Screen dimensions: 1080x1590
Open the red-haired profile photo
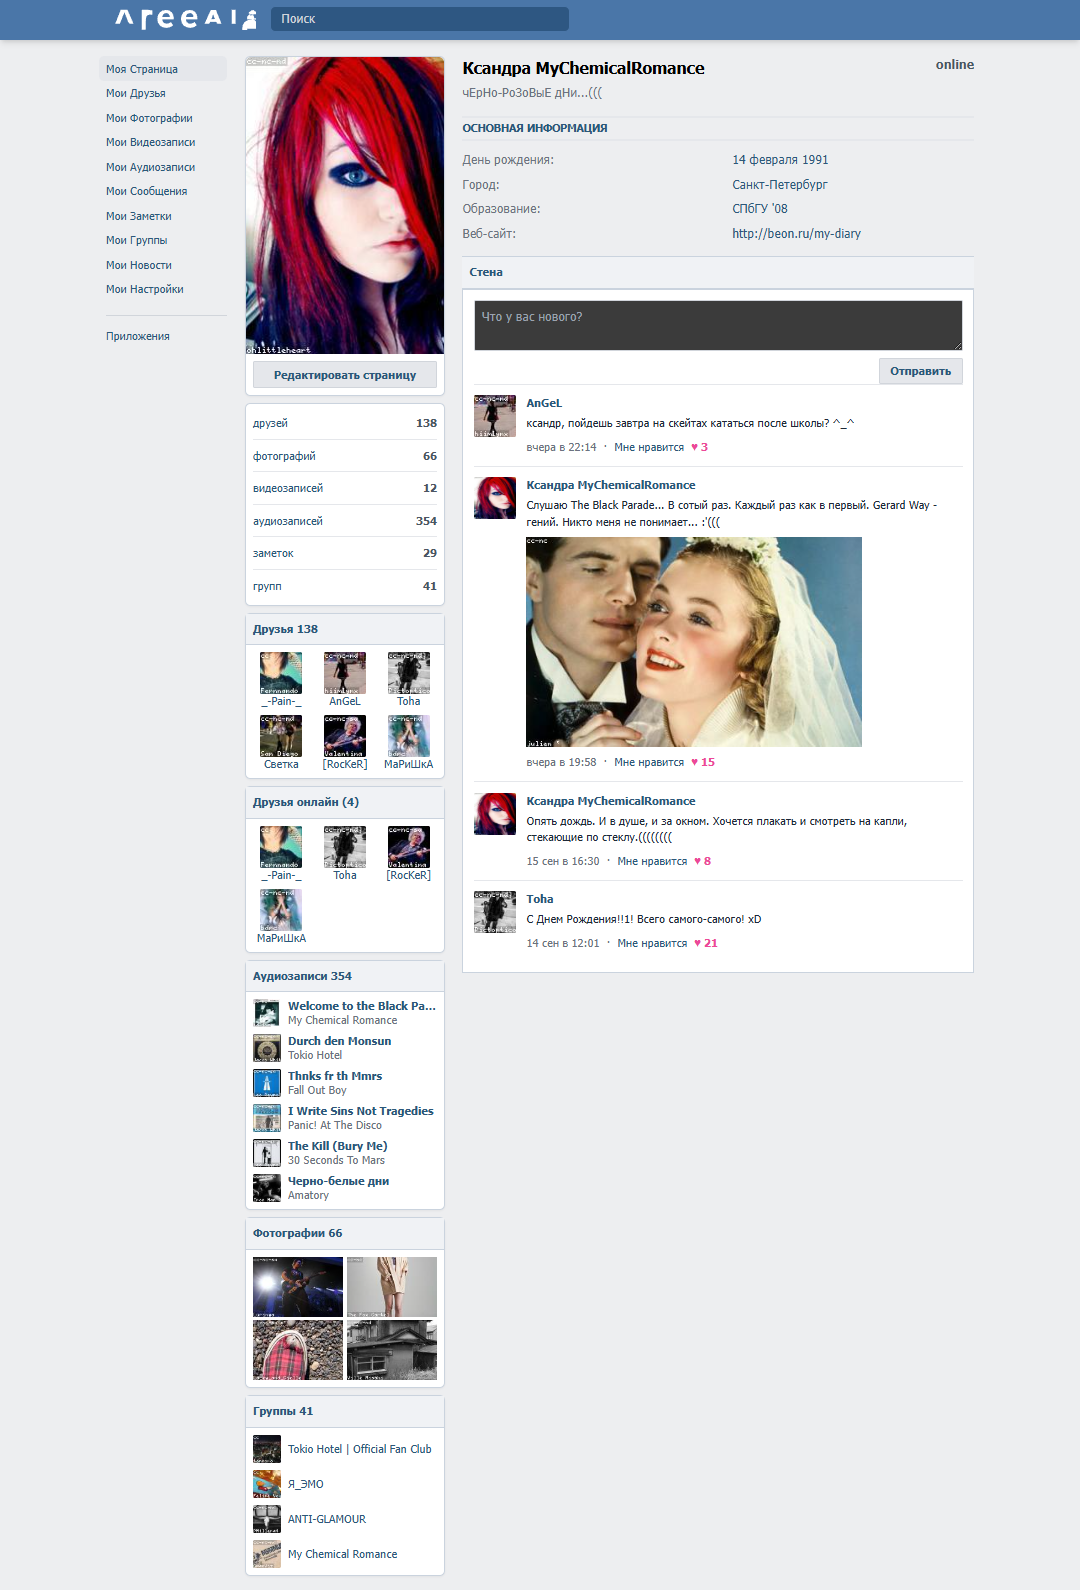point(345,206)
